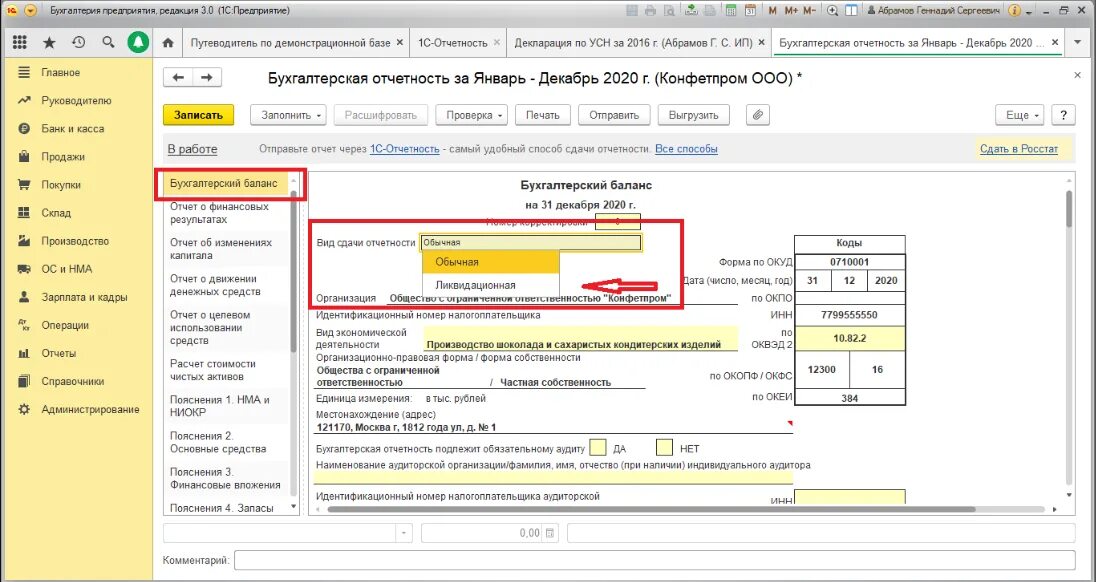Open Favorites star icon
The width and height of the screenshot is (1096, 582).
[x=49, y=43]
